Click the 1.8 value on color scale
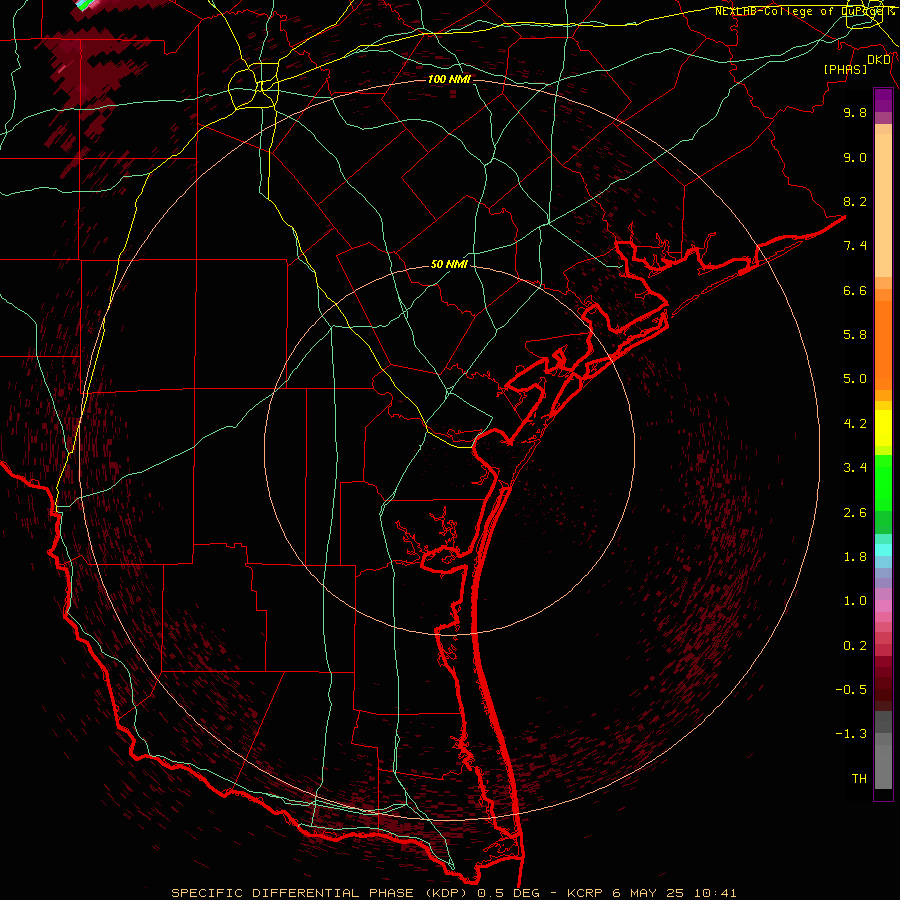900x900 pixels. click(855, 557)
